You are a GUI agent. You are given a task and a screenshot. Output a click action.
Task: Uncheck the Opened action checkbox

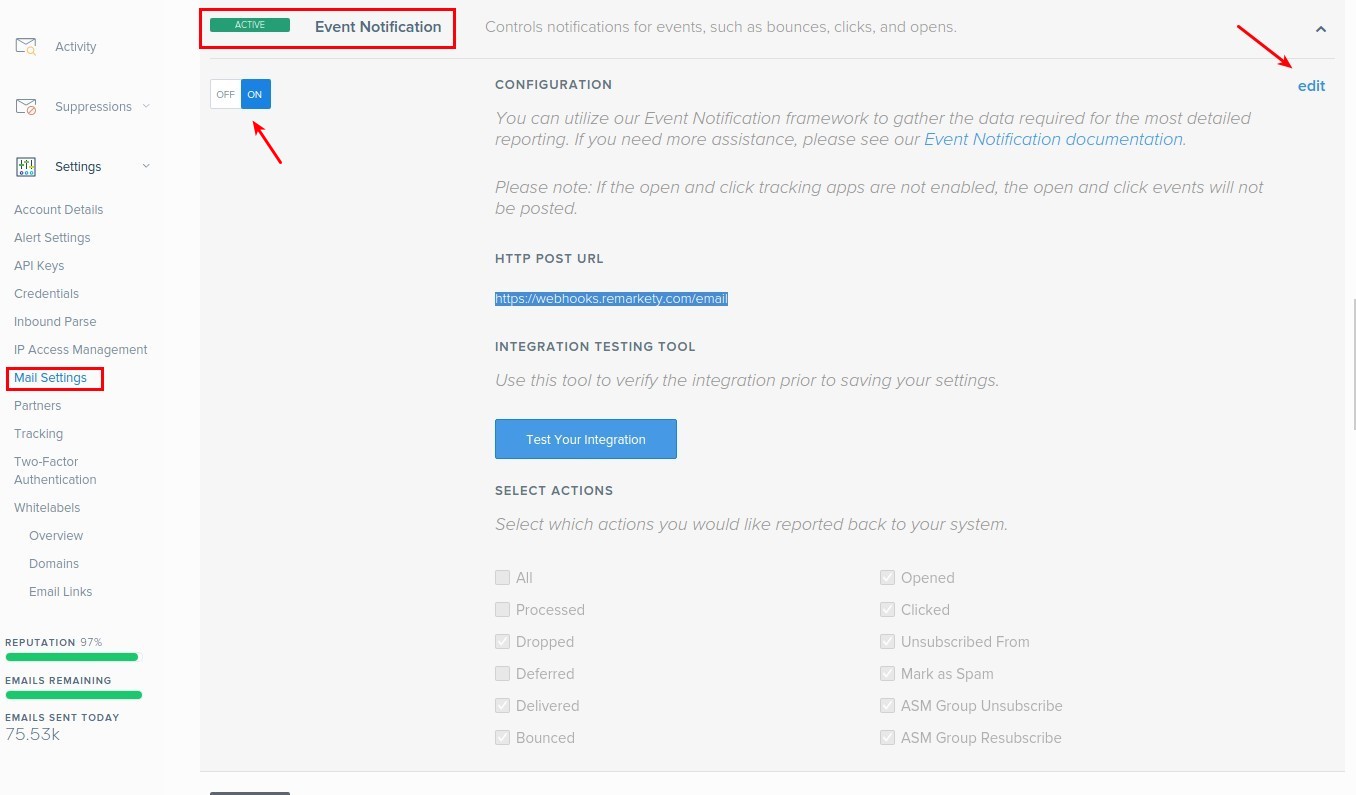coord(887,578)
